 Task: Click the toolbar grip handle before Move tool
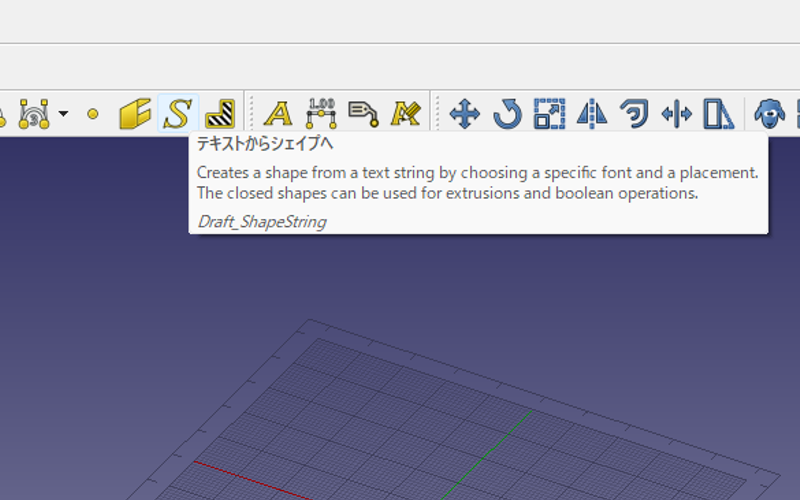[437, 114]
